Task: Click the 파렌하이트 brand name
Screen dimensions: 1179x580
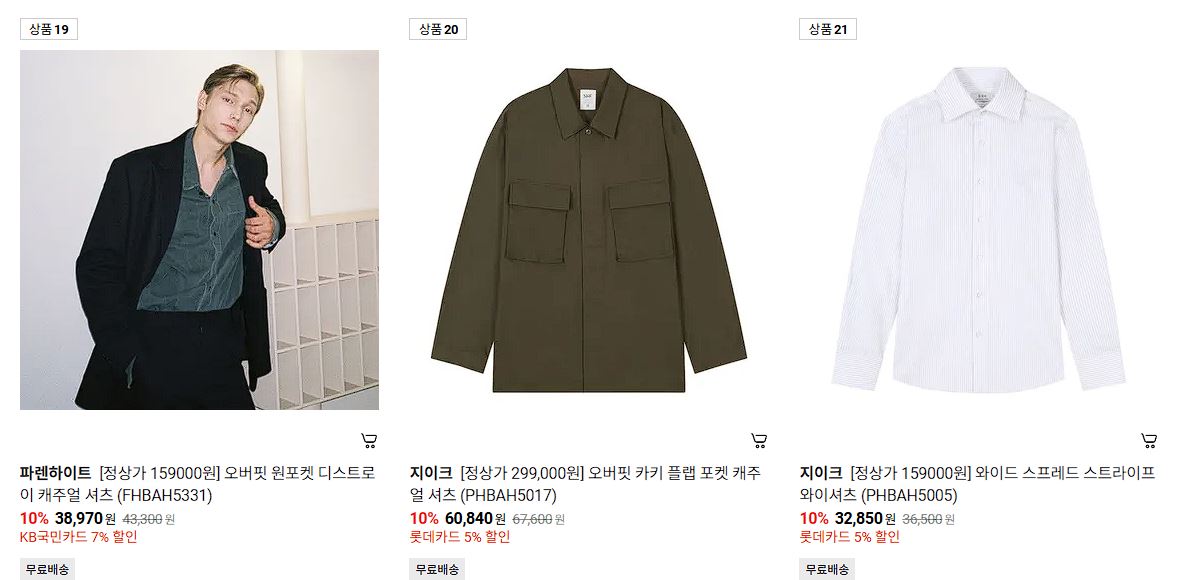Action: (55, 474)
